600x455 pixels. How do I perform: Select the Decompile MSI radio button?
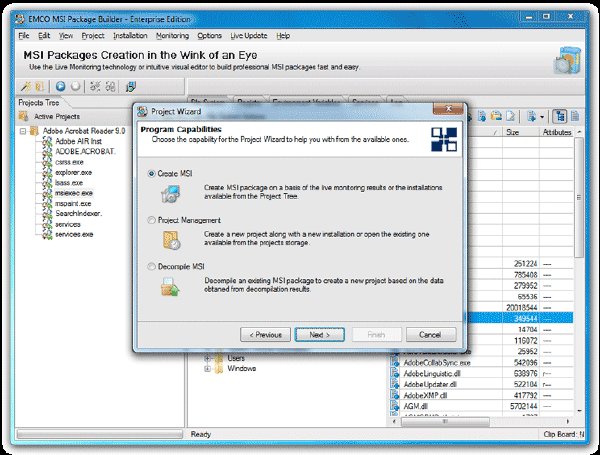point(152,266)
